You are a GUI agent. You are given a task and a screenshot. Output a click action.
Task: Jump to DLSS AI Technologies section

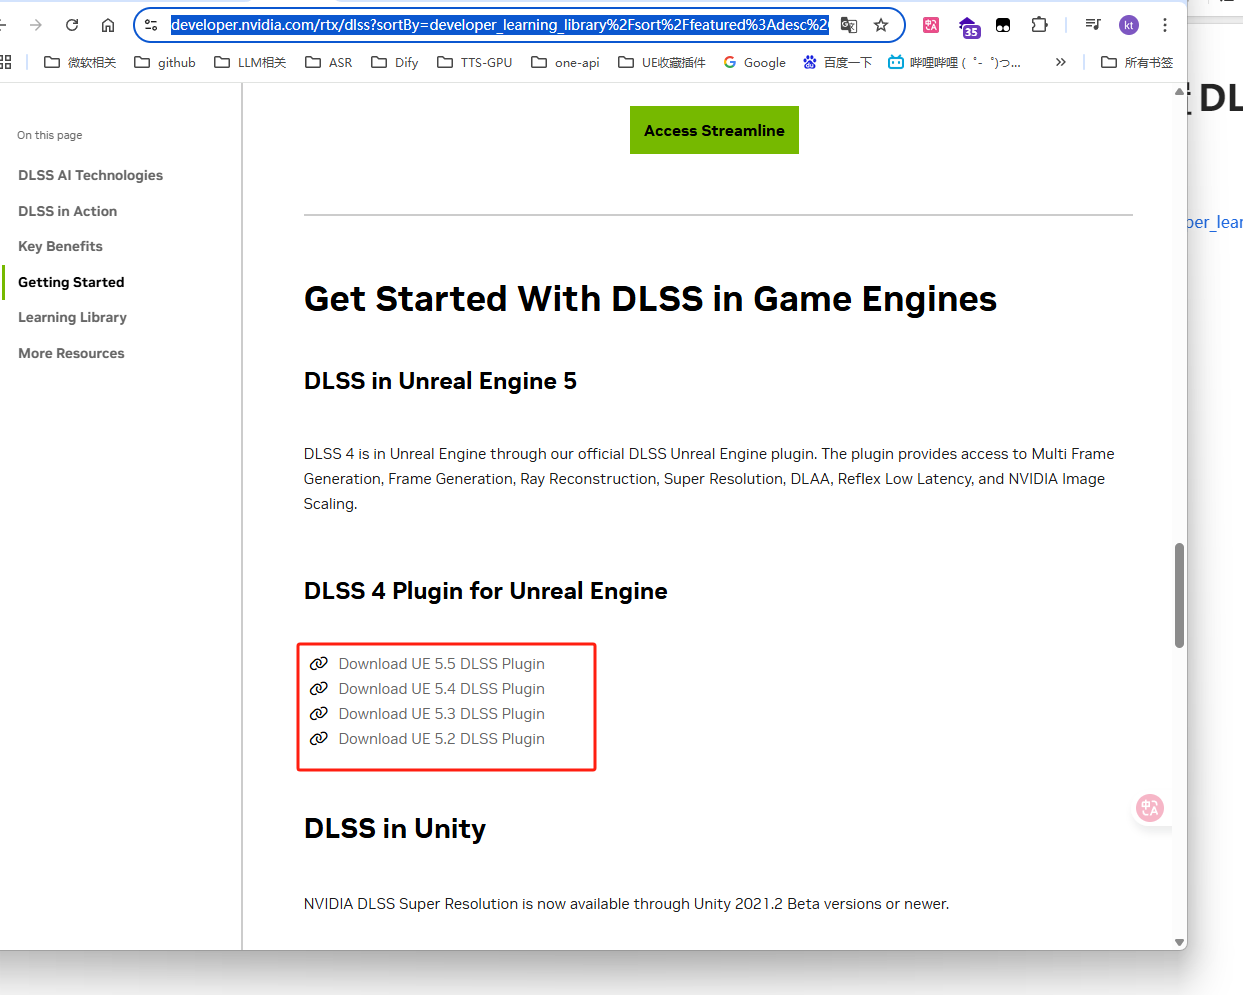pyautogui.click(x=90, y=175)
